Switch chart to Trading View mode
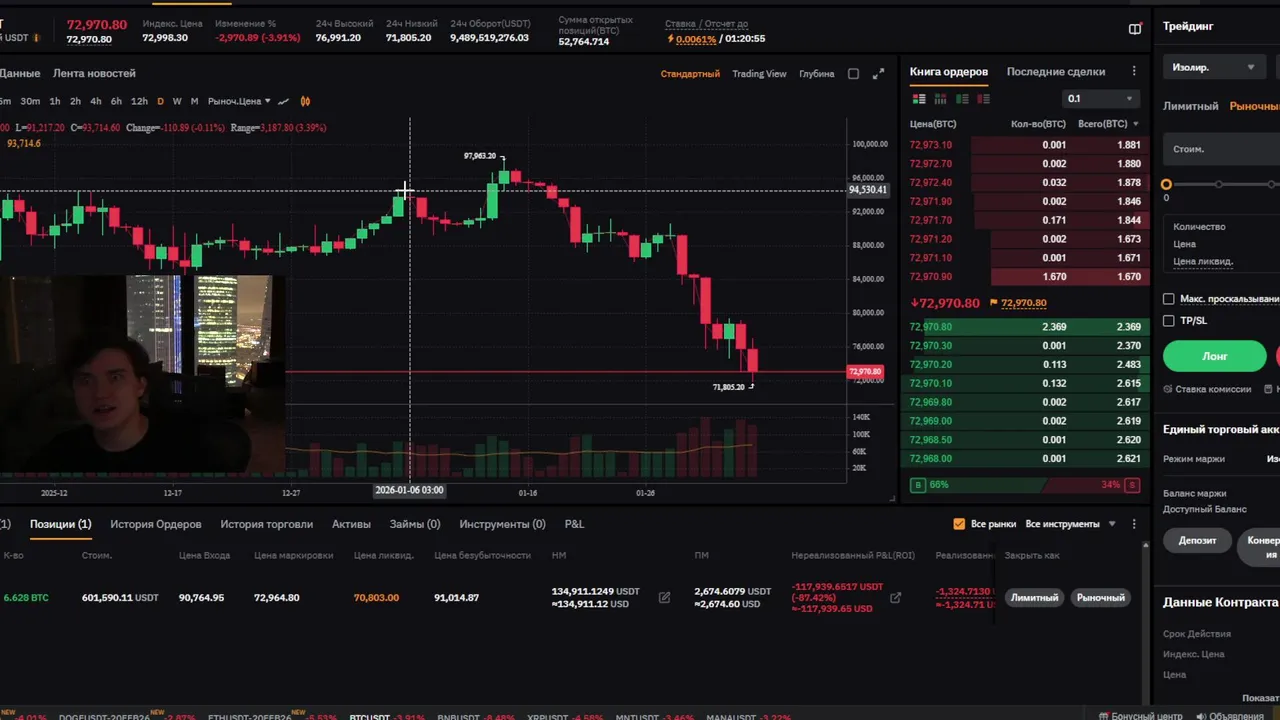This screenshot has width=1280, height=720. [759, 74]
